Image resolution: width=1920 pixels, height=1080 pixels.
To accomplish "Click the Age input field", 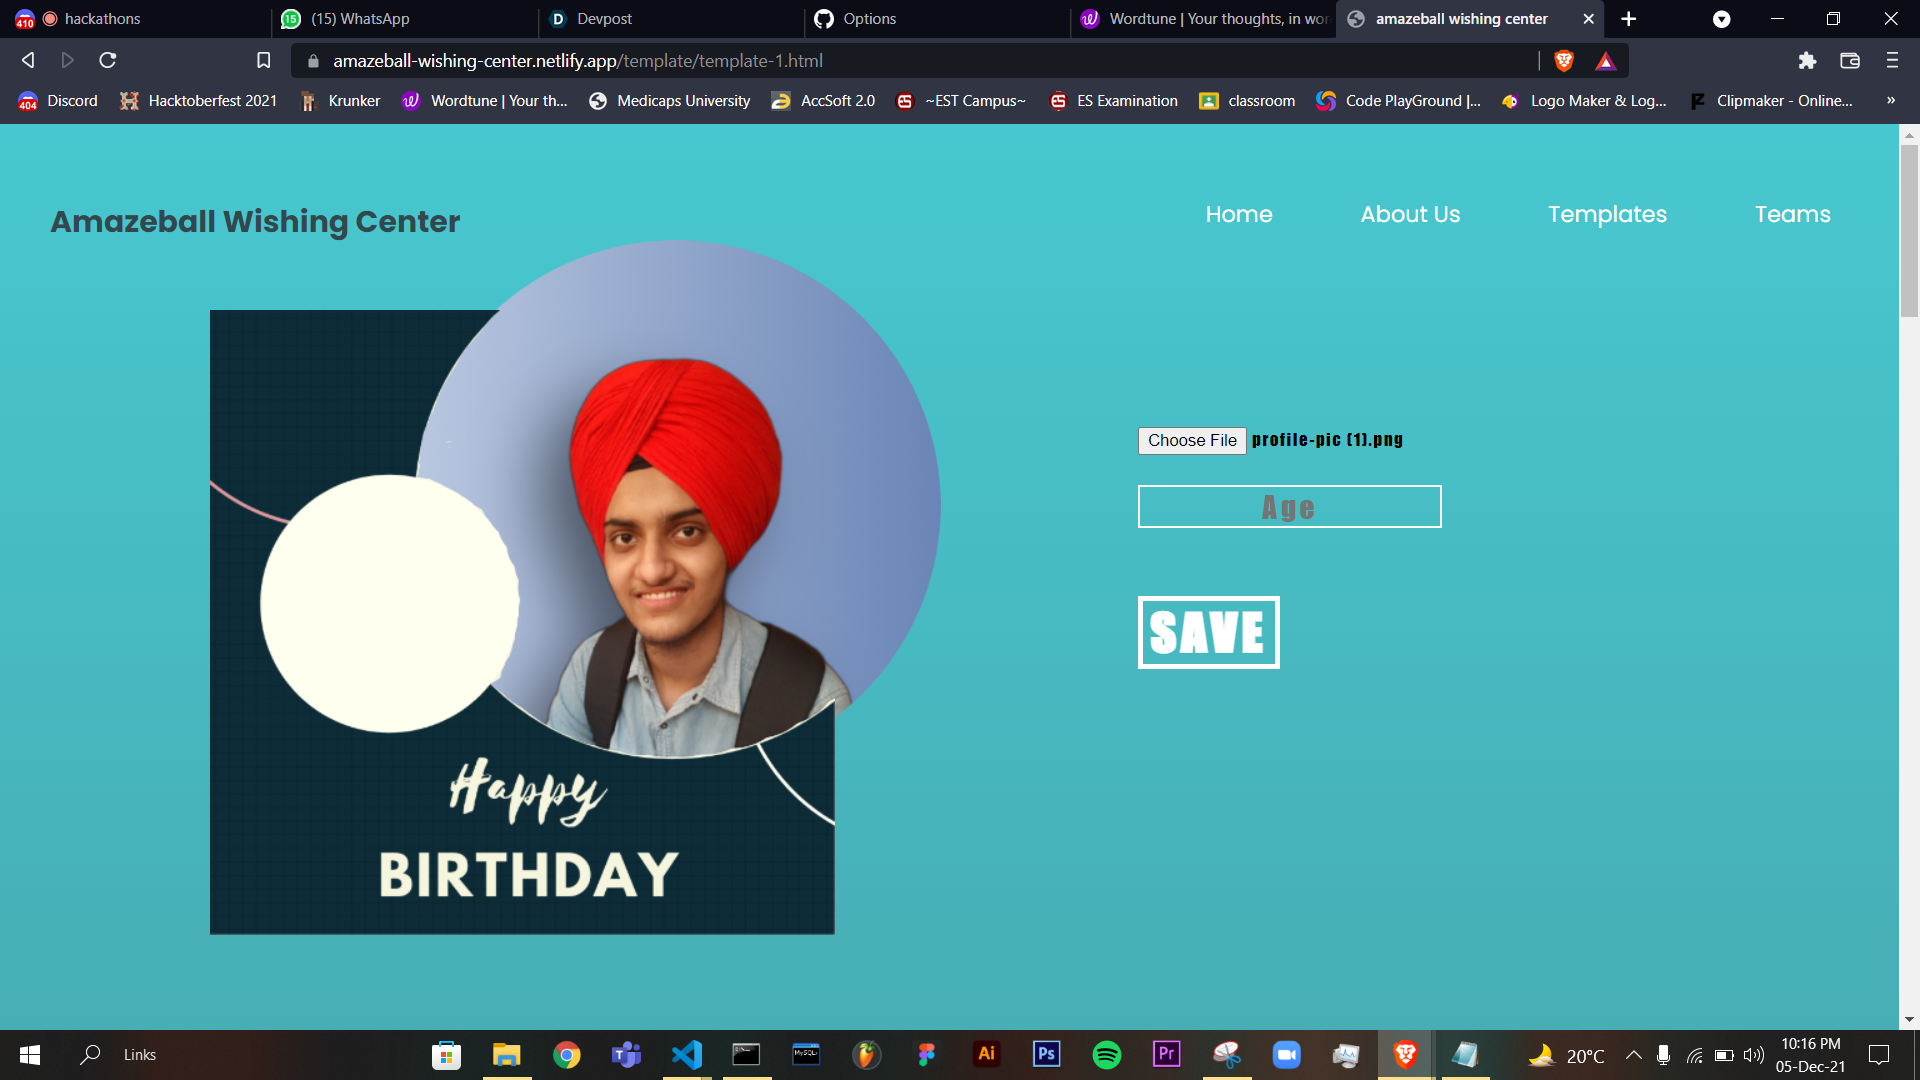I will [x=1289, y=507].
